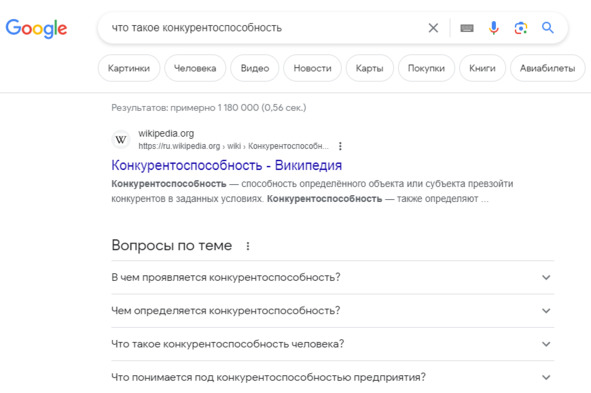
Task: Open Конкурентоспособность - Википедия link
Action: (227, 165)
